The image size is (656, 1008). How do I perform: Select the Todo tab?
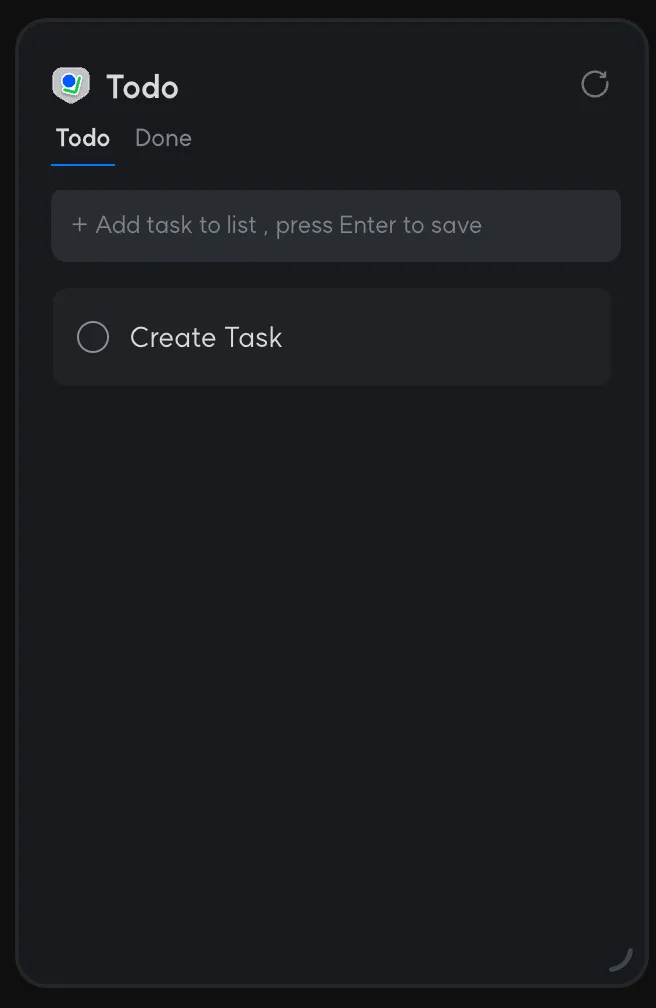83,138
